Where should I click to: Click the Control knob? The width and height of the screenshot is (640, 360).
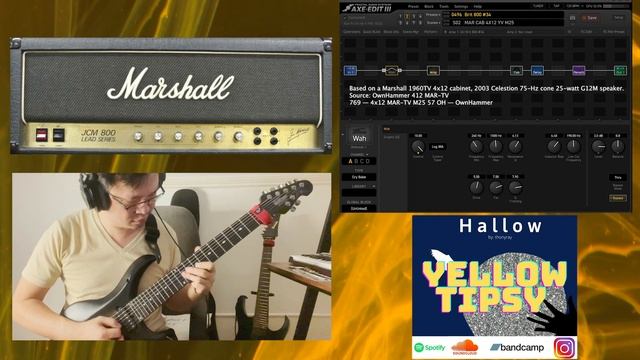tap(418, 147)
